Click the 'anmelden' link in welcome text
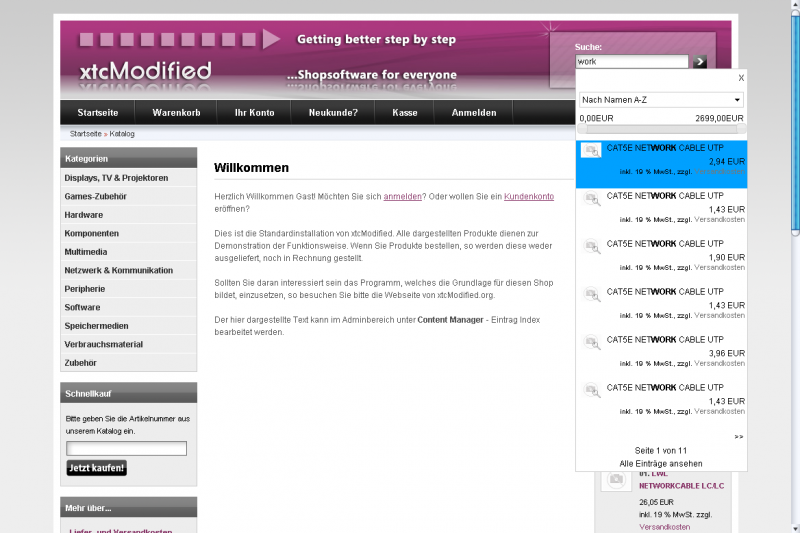This screenshot has width=800, height=533. (x=403, y=196)
